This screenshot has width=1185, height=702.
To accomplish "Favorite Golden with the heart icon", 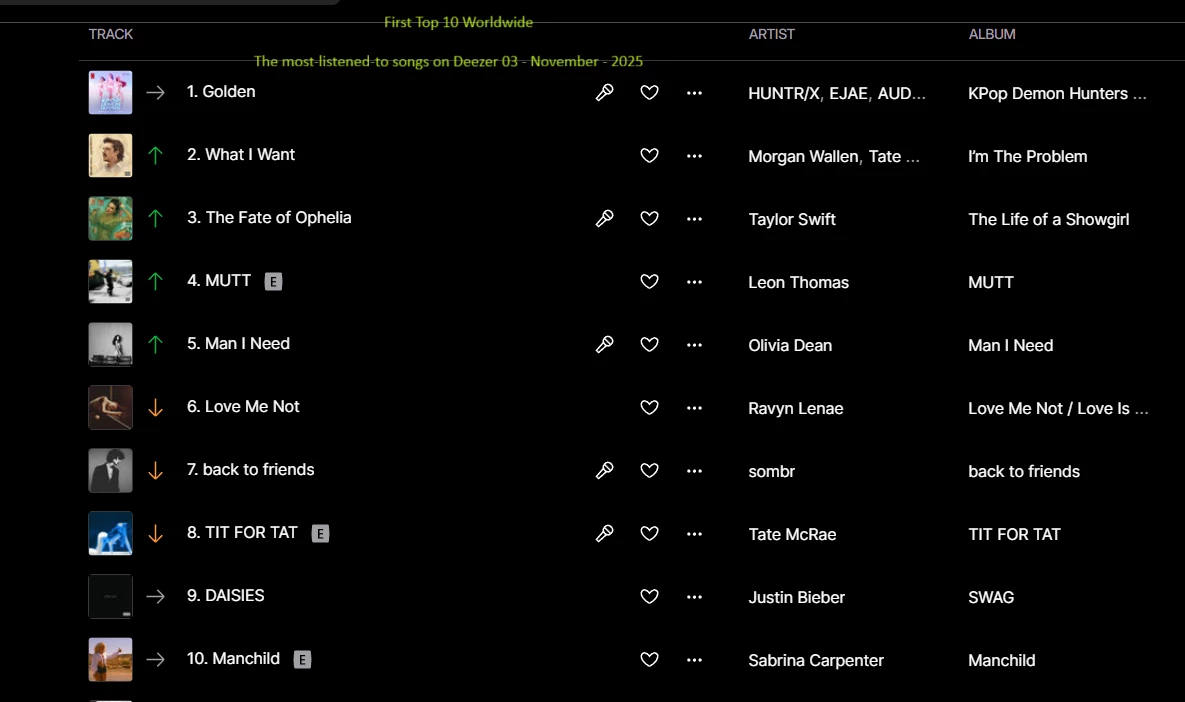I will coord(649,92).
